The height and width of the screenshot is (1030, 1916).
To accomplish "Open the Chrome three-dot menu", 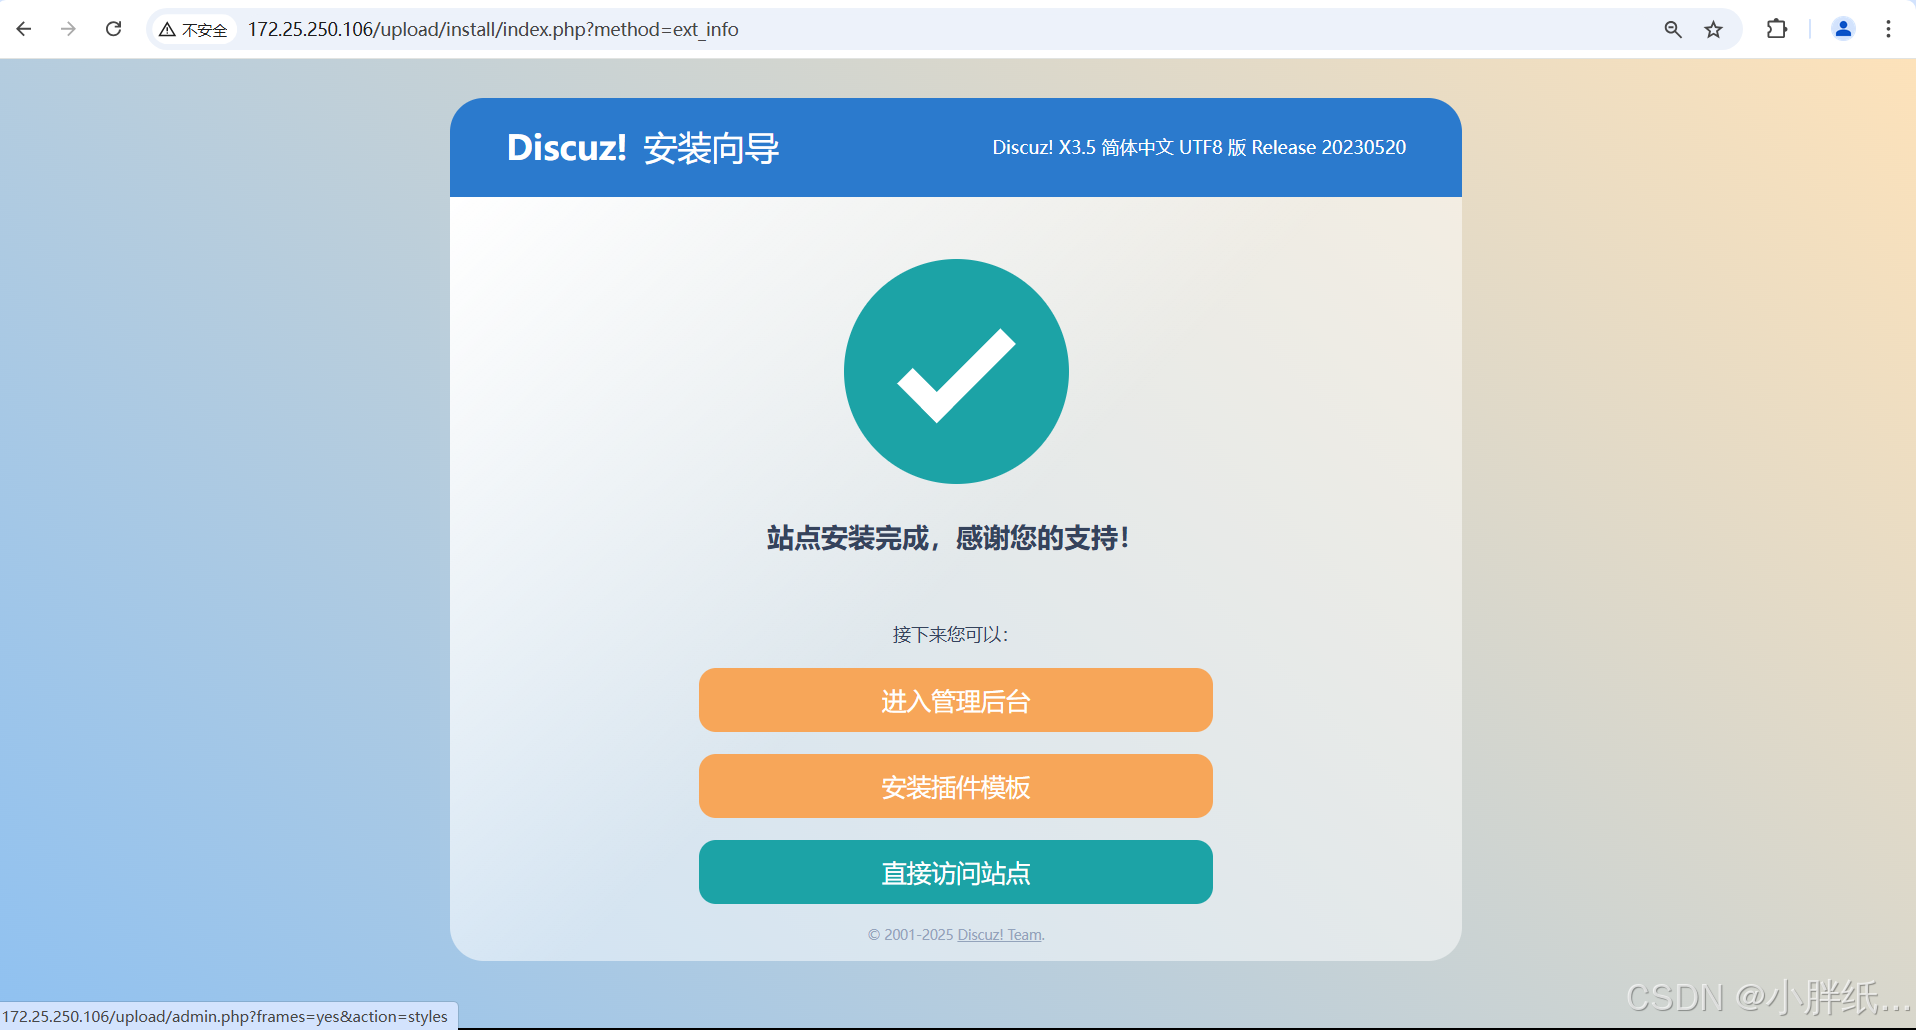I will click(1888, 29).
